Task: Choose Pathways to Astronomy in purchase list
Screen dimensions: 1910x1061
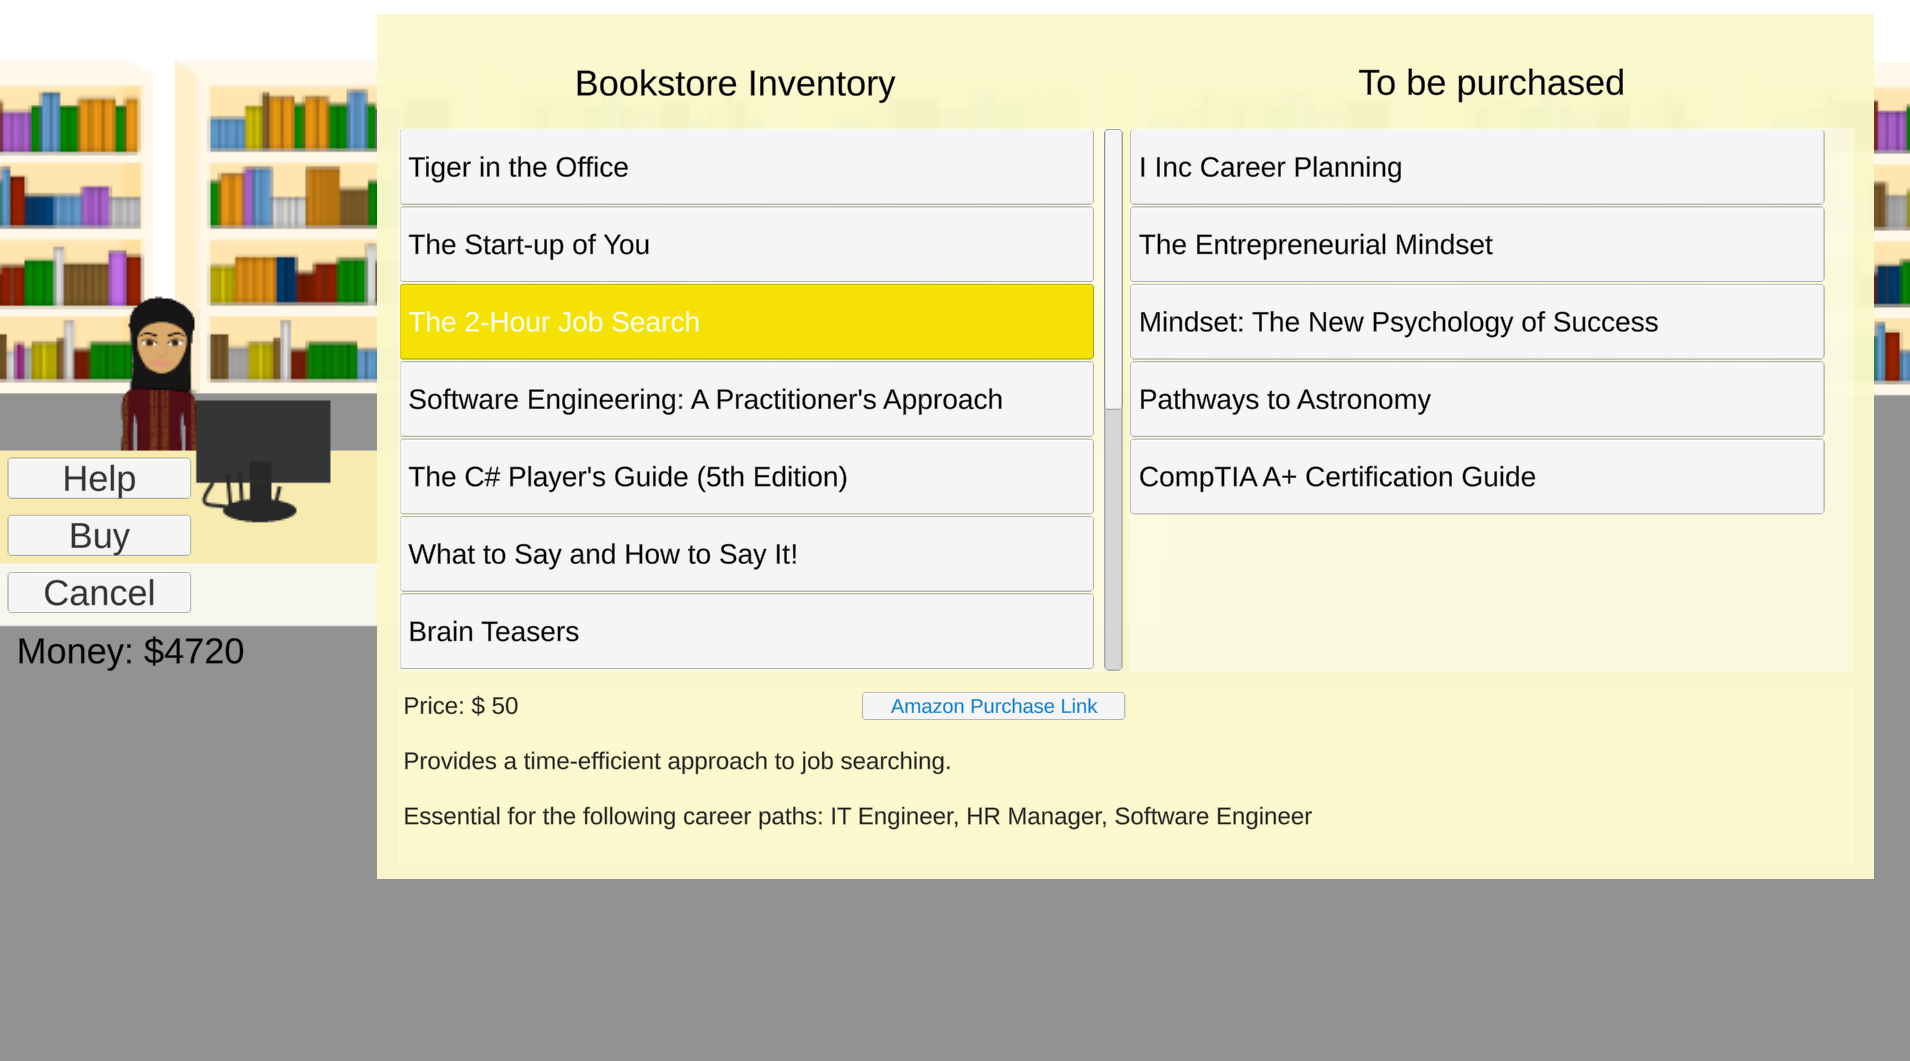Action: [1476, 399]
